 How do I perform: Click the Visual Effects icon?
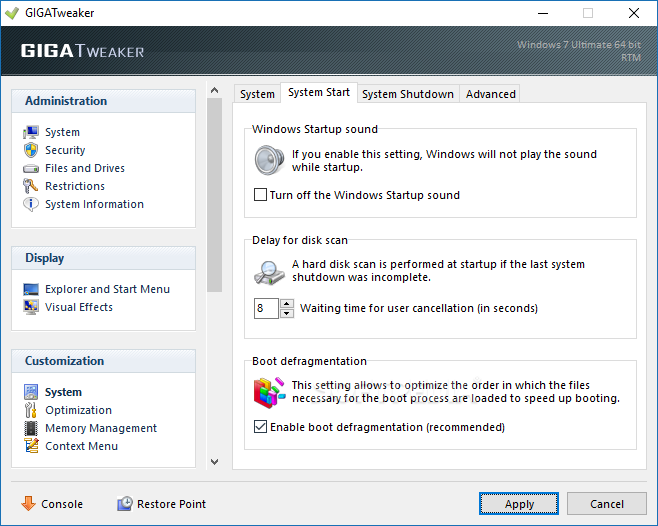tap(31, 307)
